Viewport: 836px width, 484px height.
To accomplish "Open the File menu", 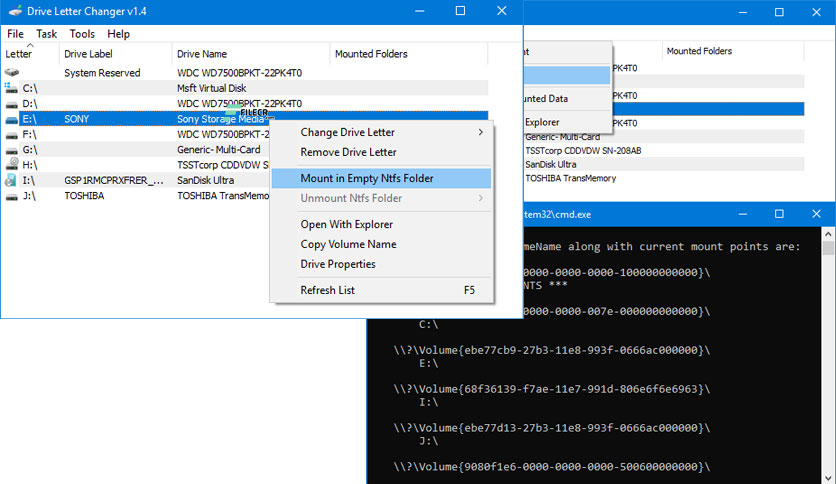I will pos(15,34).
